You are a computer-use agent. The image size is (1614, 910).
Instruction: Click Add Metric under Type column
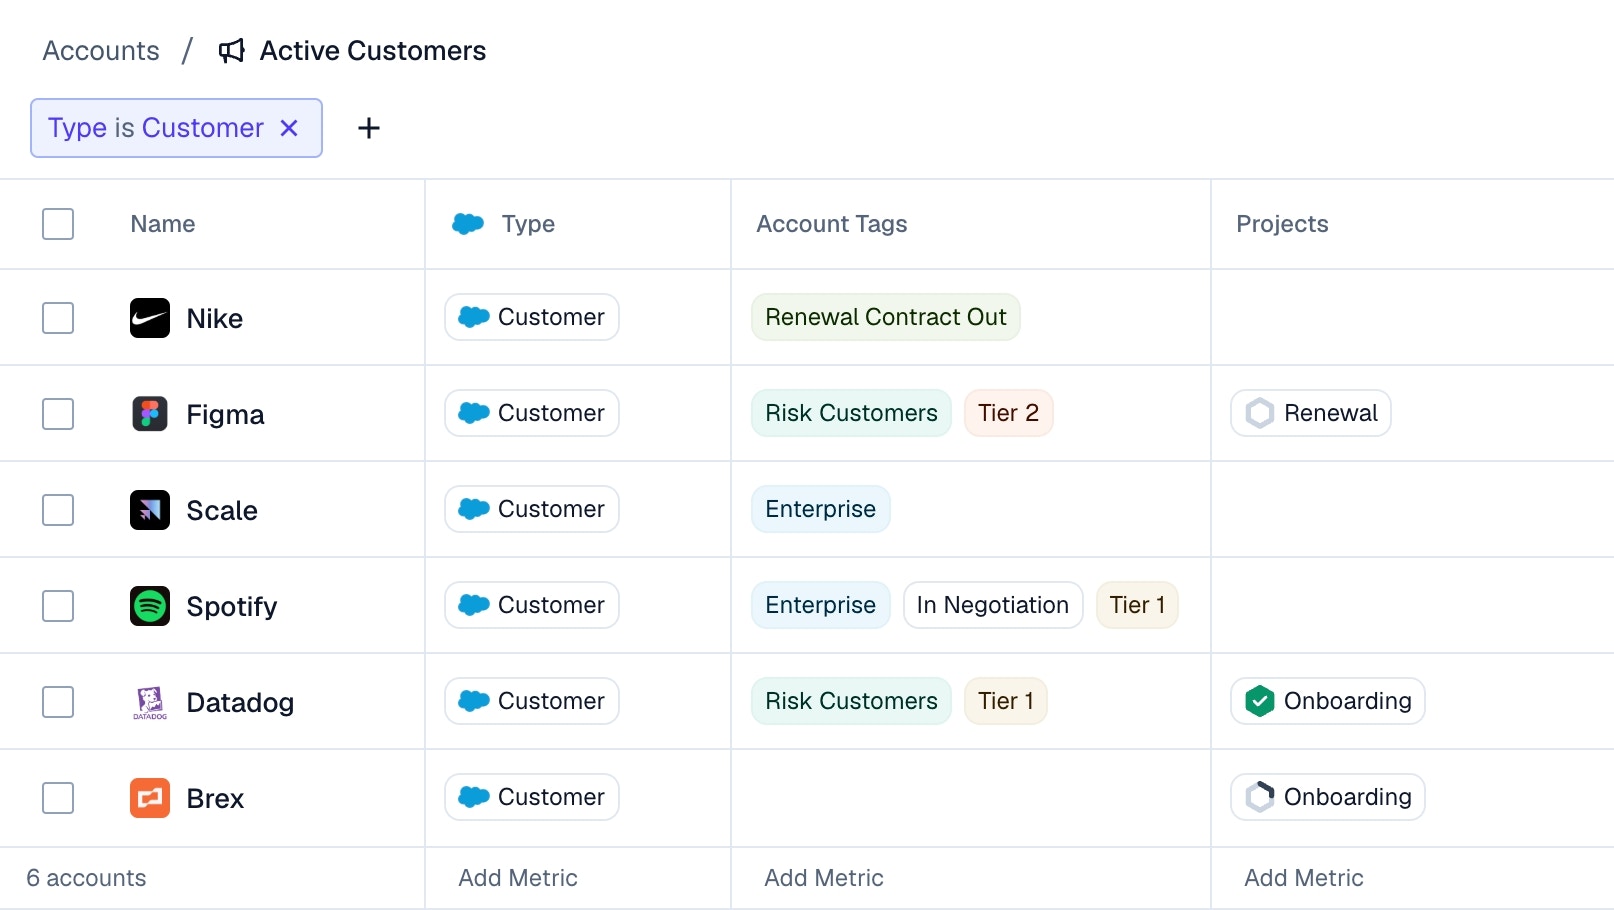point(518,878)
